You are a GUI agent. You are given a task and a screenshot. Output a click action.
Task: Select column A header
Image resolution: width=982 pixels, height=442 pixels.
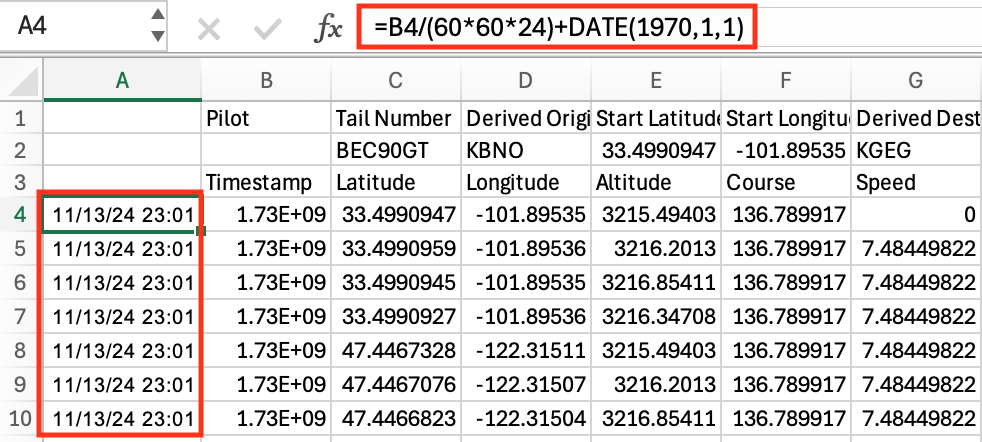tap(122, 84)
